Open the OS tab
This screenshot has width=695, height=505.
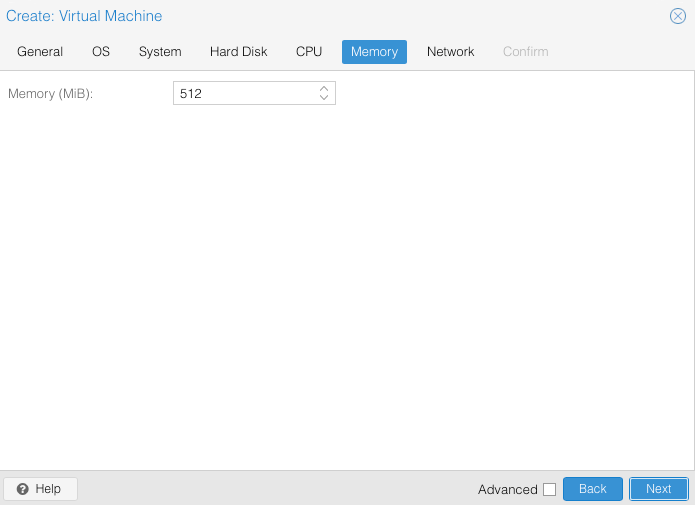coord(101,52)
